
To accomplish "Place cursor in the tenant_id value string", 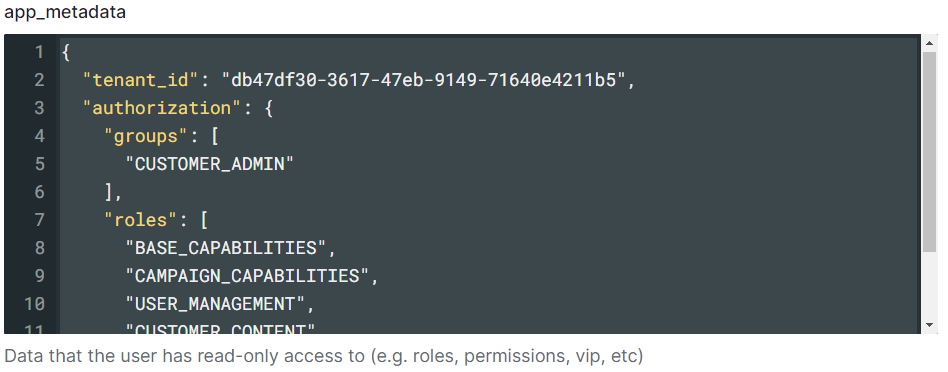I will point(423,80).
